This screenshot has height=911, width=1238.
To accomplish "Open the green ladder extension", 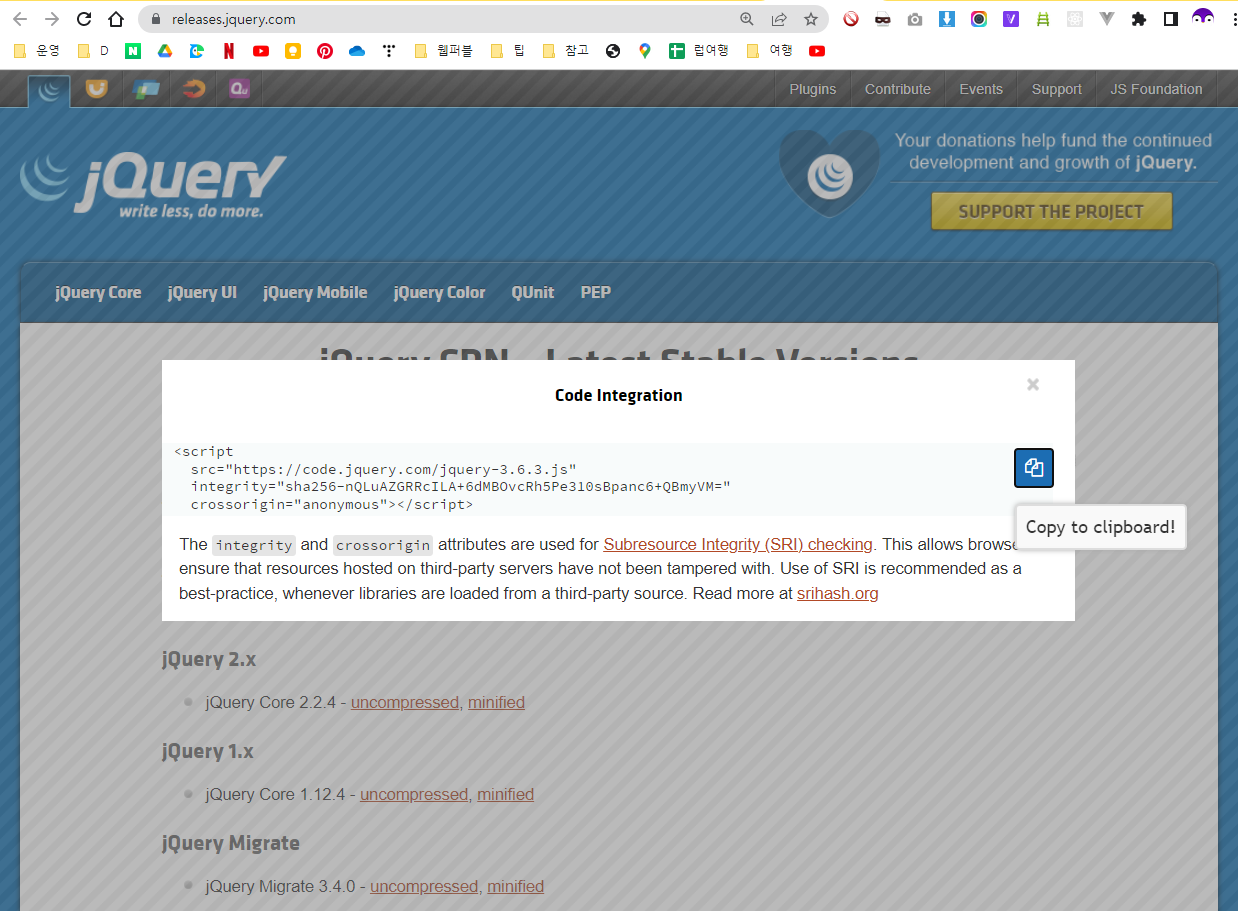I will [x=1043, y=19].
